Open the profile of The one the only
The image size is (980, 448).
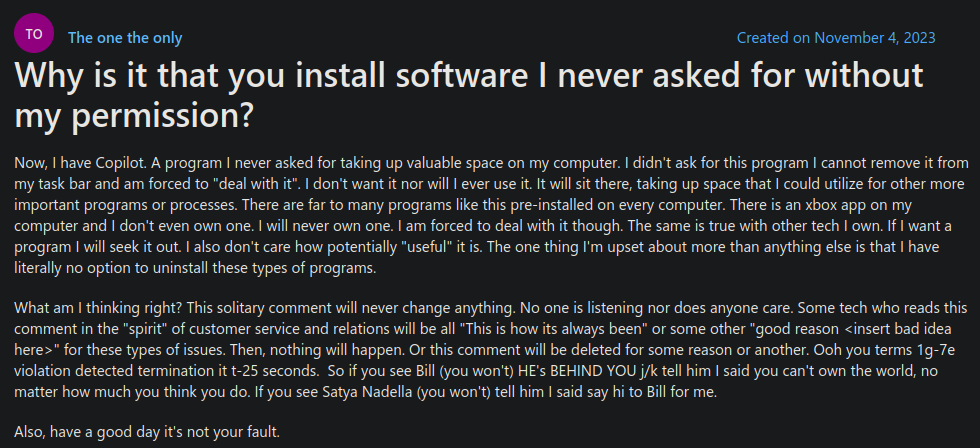coord(125,37)
